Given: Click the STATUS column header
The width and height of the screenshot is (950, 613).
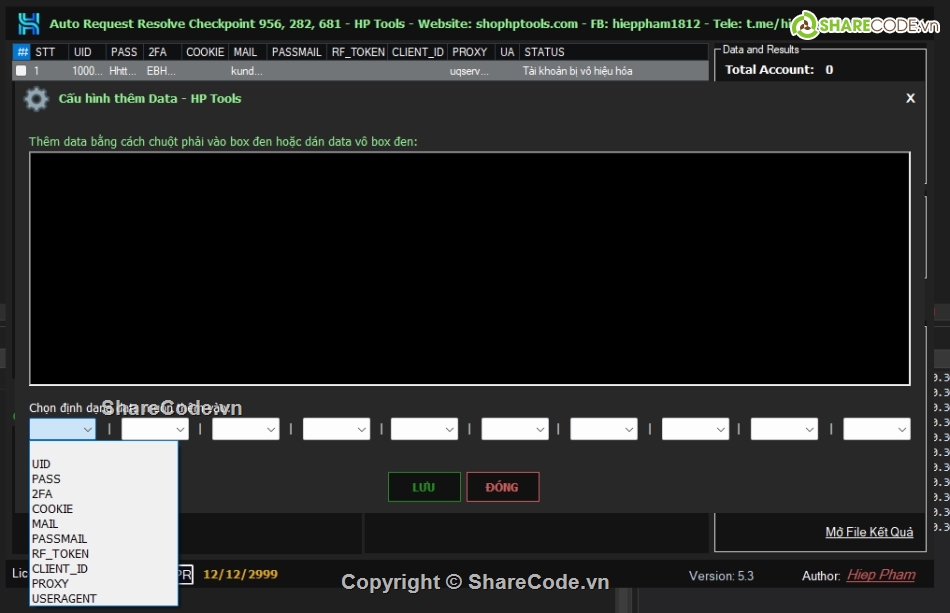Looking at the screenshot, I should (613, 52).
